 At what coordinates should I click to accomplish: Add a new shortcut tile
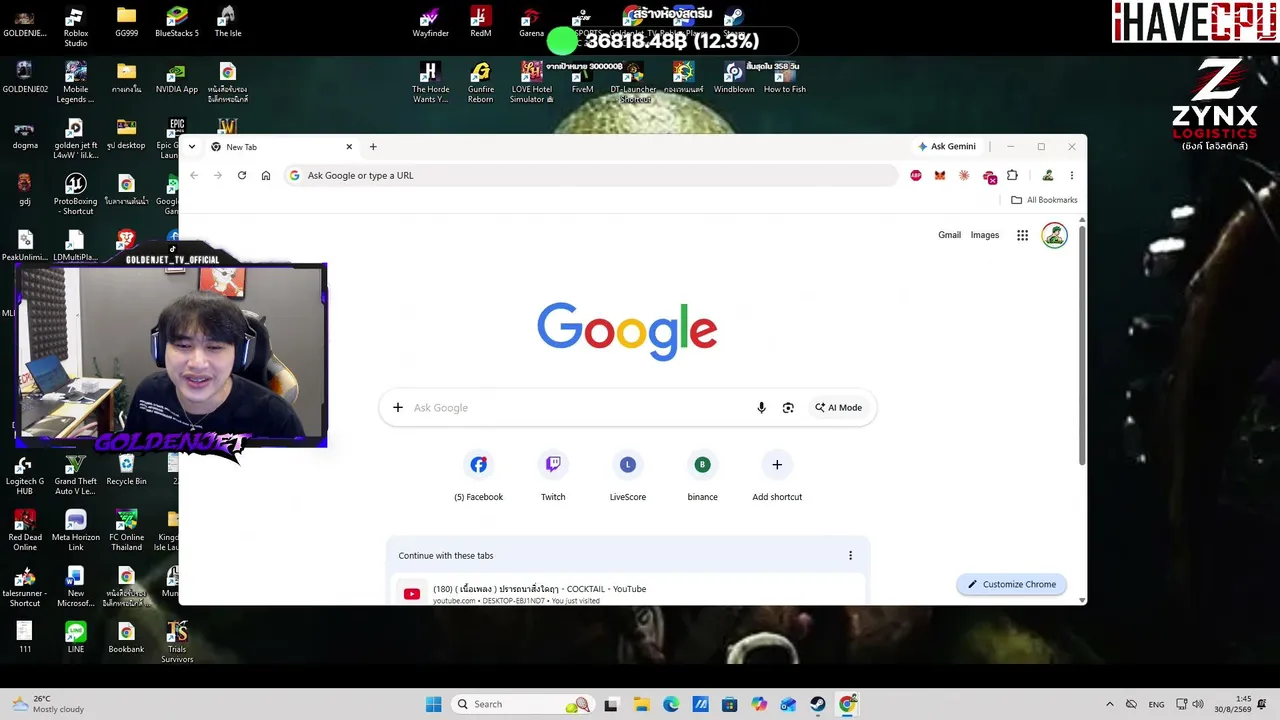[x=777, y=476]
